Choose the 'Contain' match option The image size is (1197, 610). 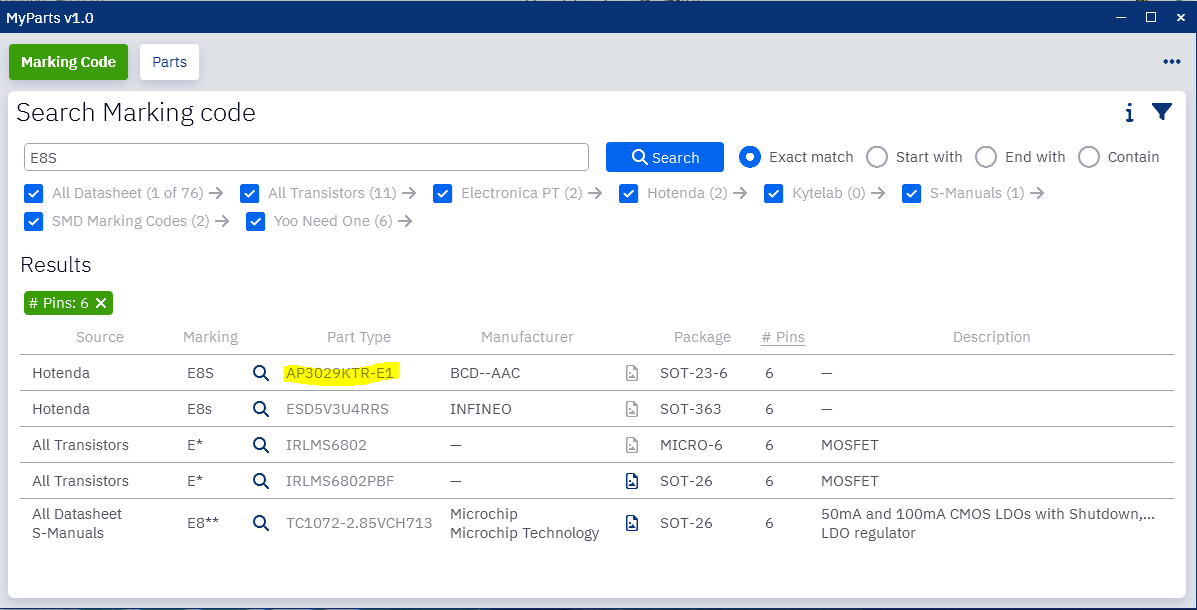coord(1089,157)
